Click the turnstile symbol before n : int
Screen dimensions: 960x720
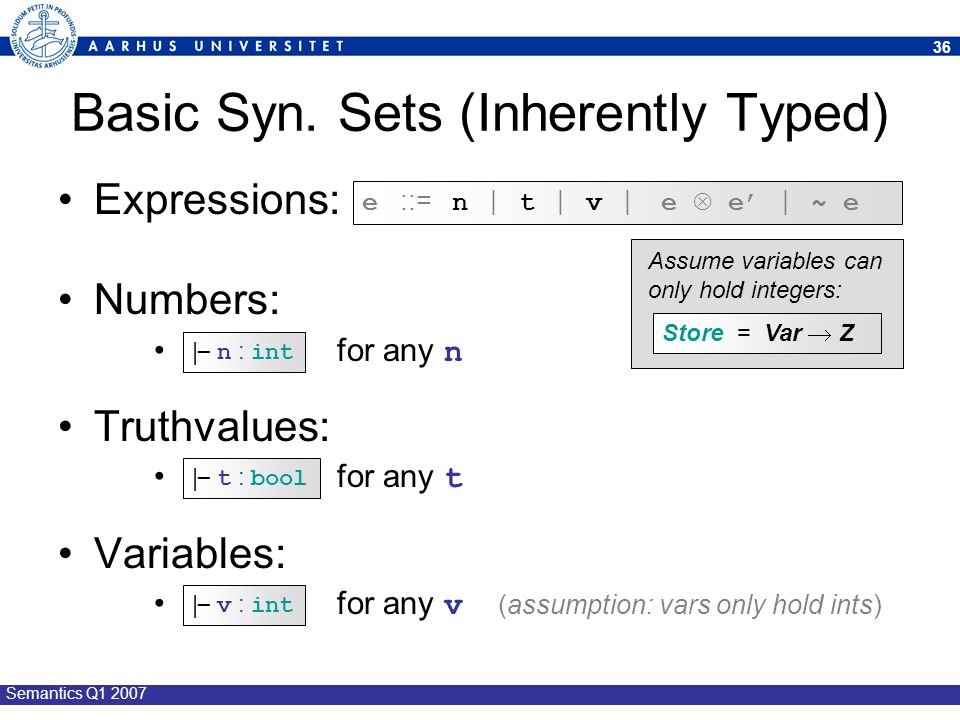point(201,353)
